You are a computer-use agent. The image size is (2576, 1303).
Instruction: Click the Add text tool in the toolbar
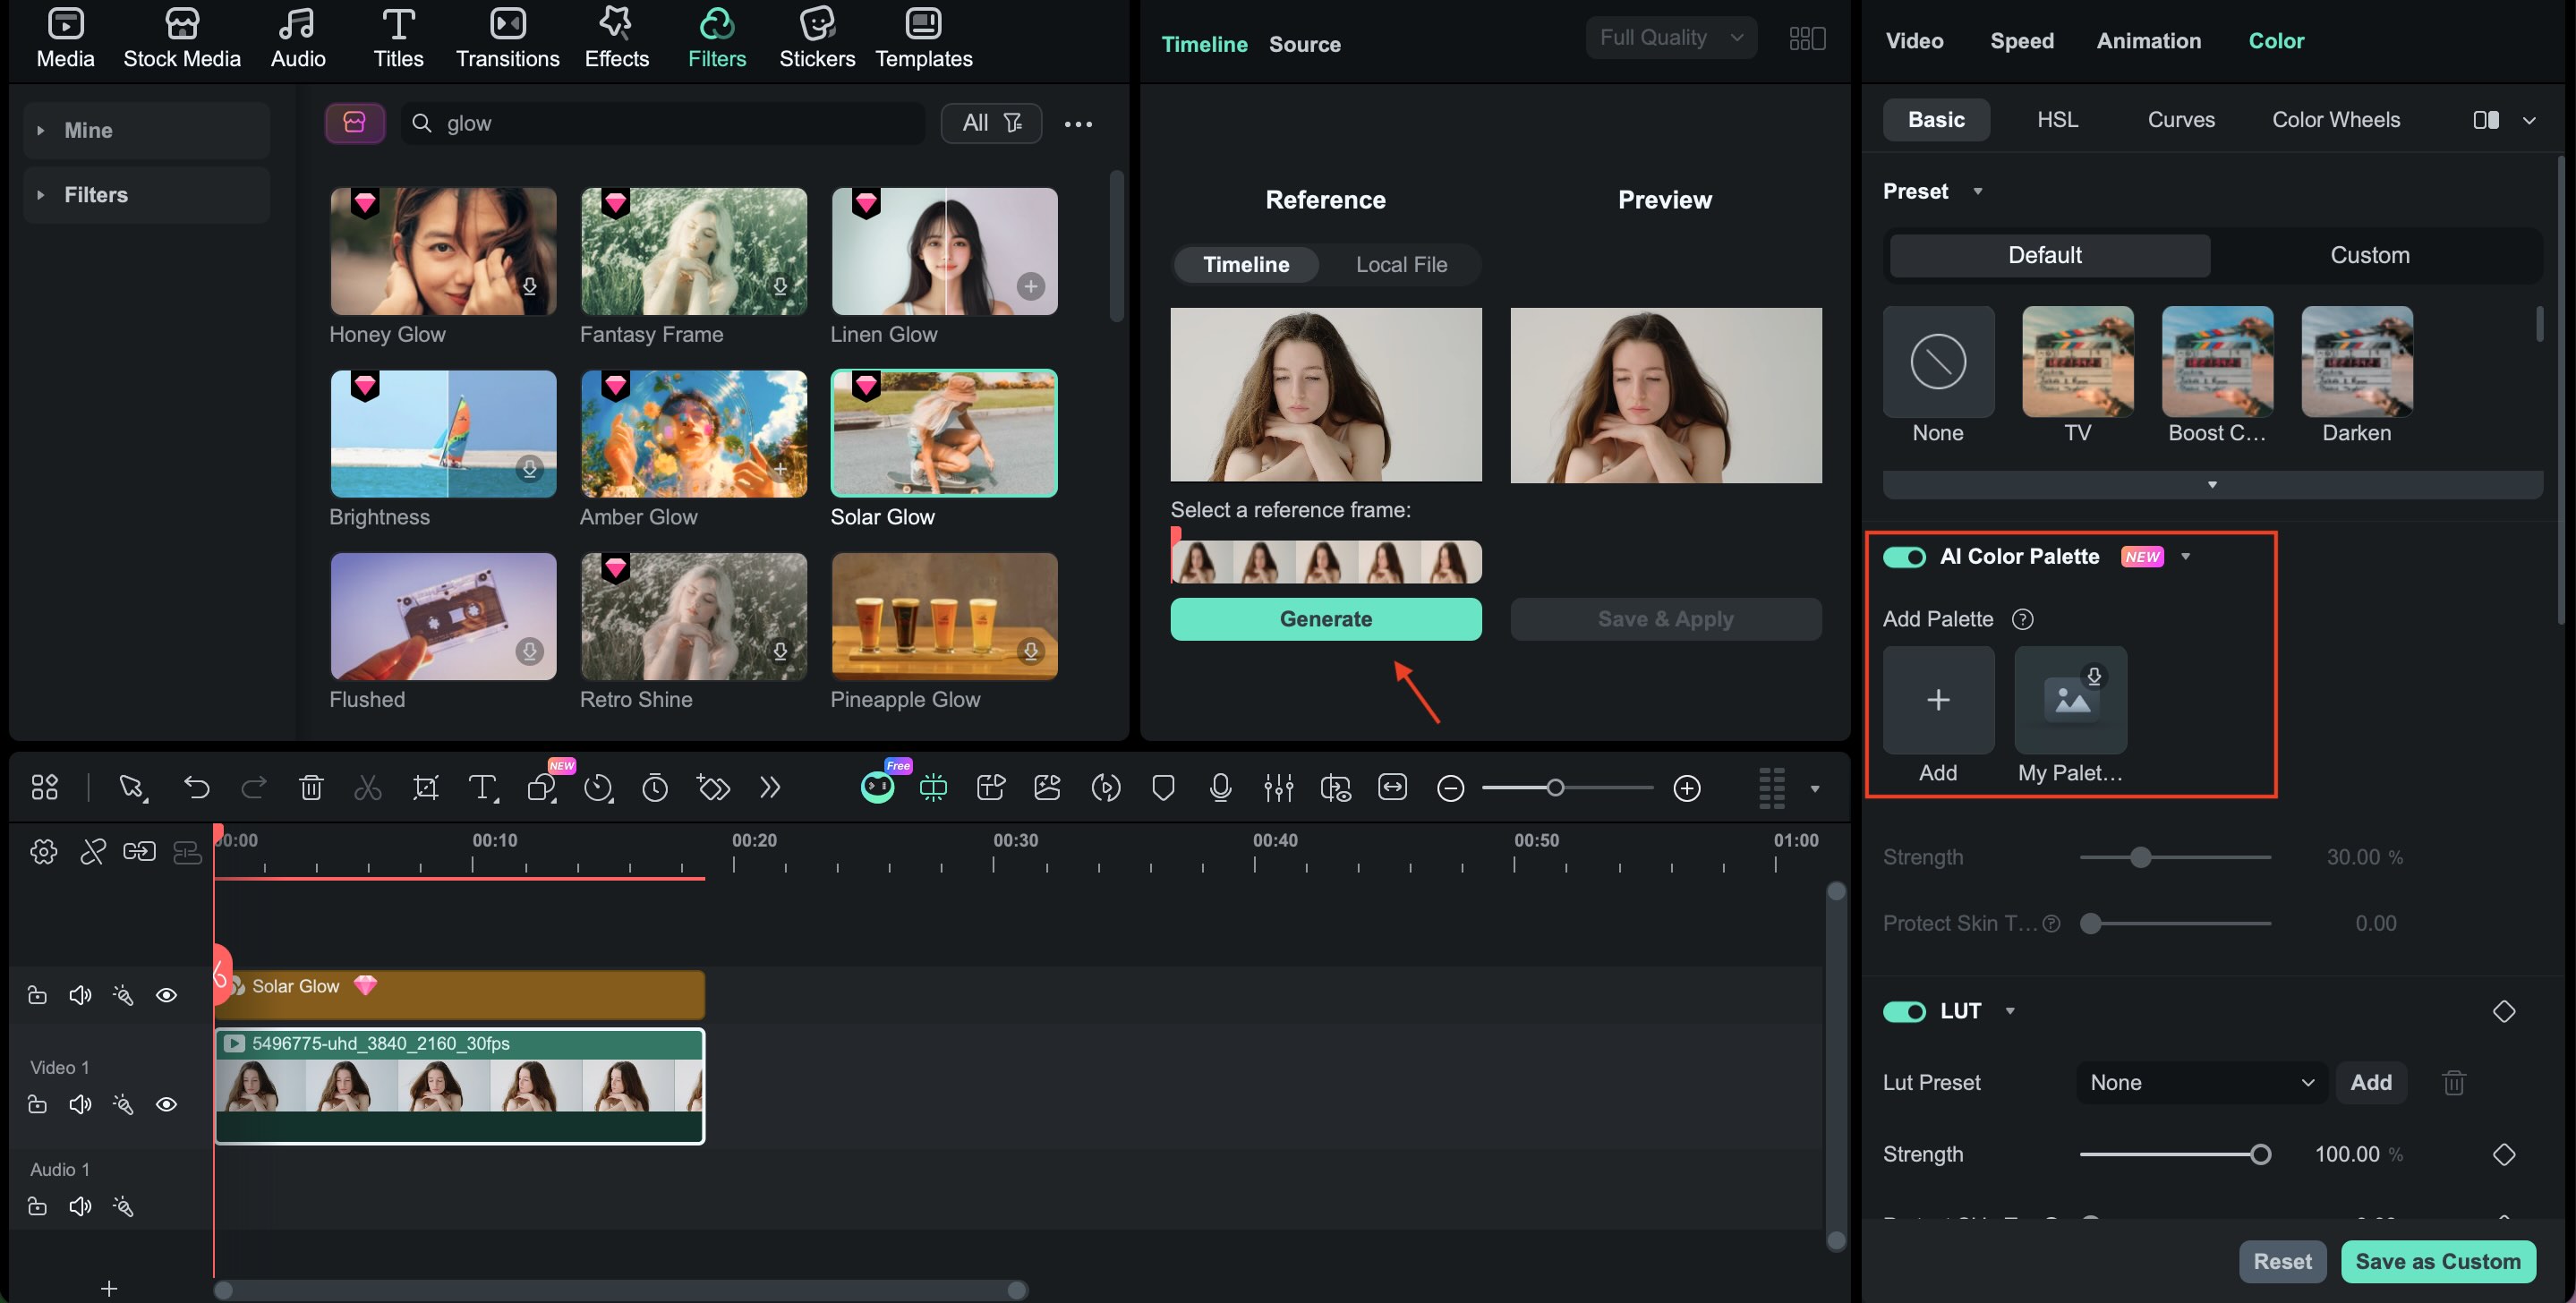coord(483,787)
